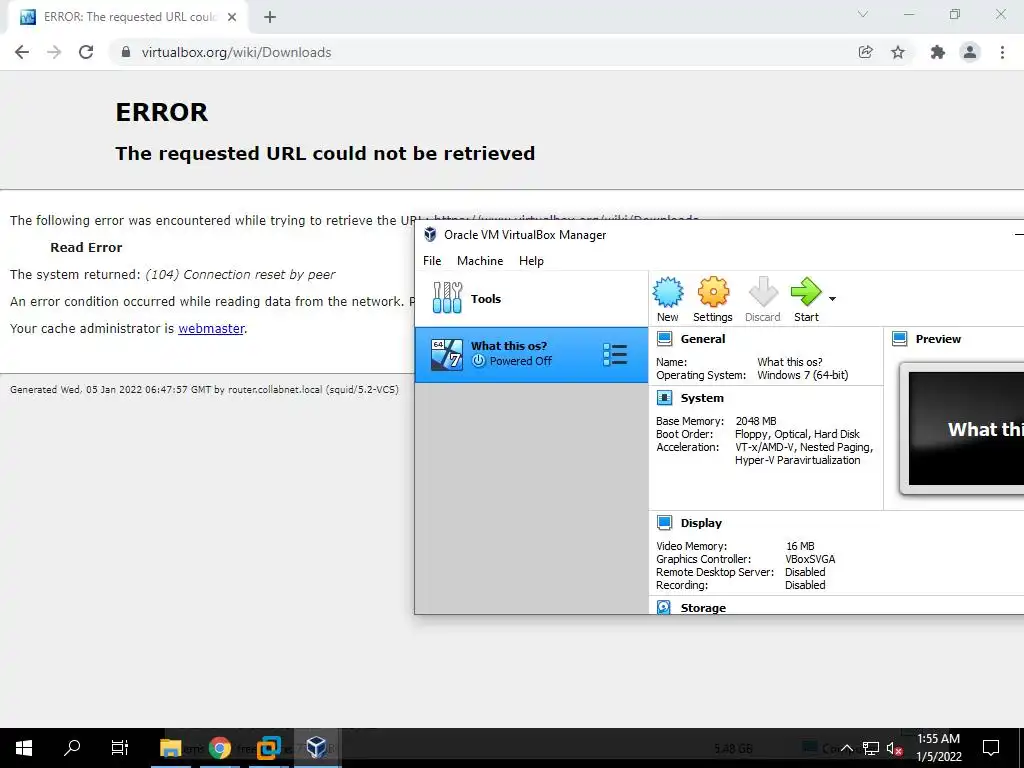Click the Storage section disk icon
Viewport: 1024px width, 768px height.
click(664, 607)
